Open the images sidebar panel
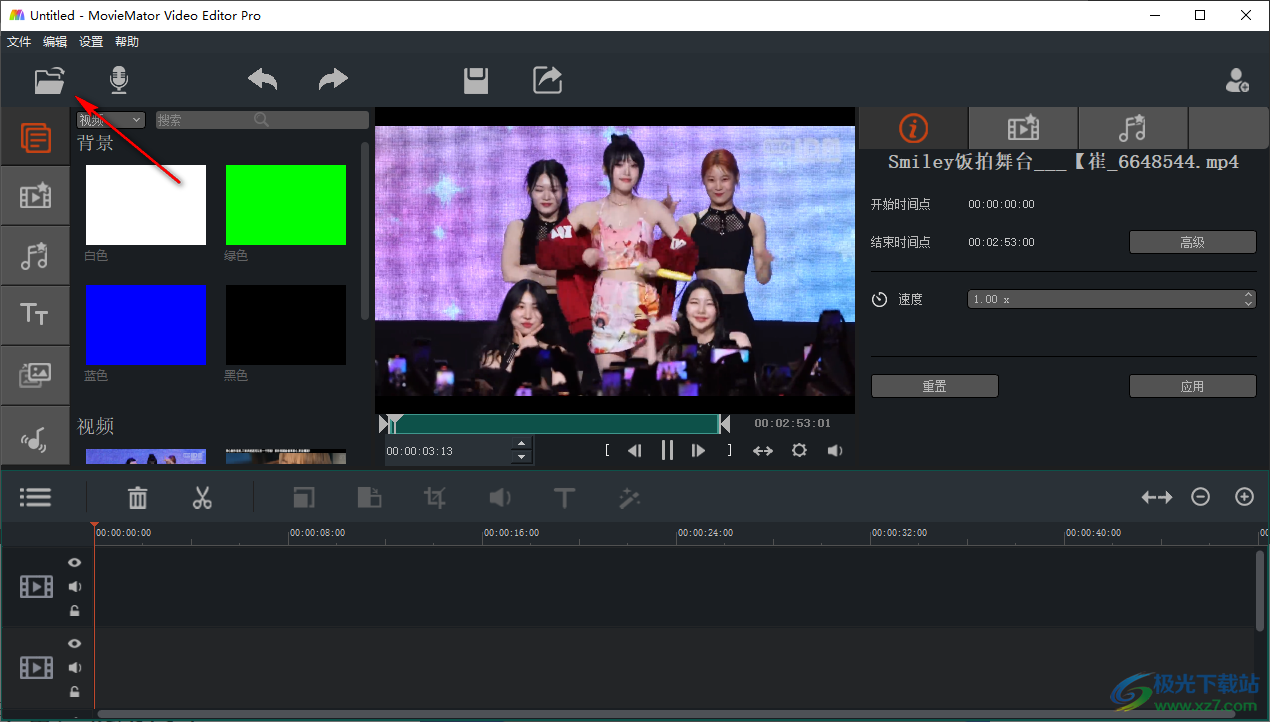 click(35, 376)
